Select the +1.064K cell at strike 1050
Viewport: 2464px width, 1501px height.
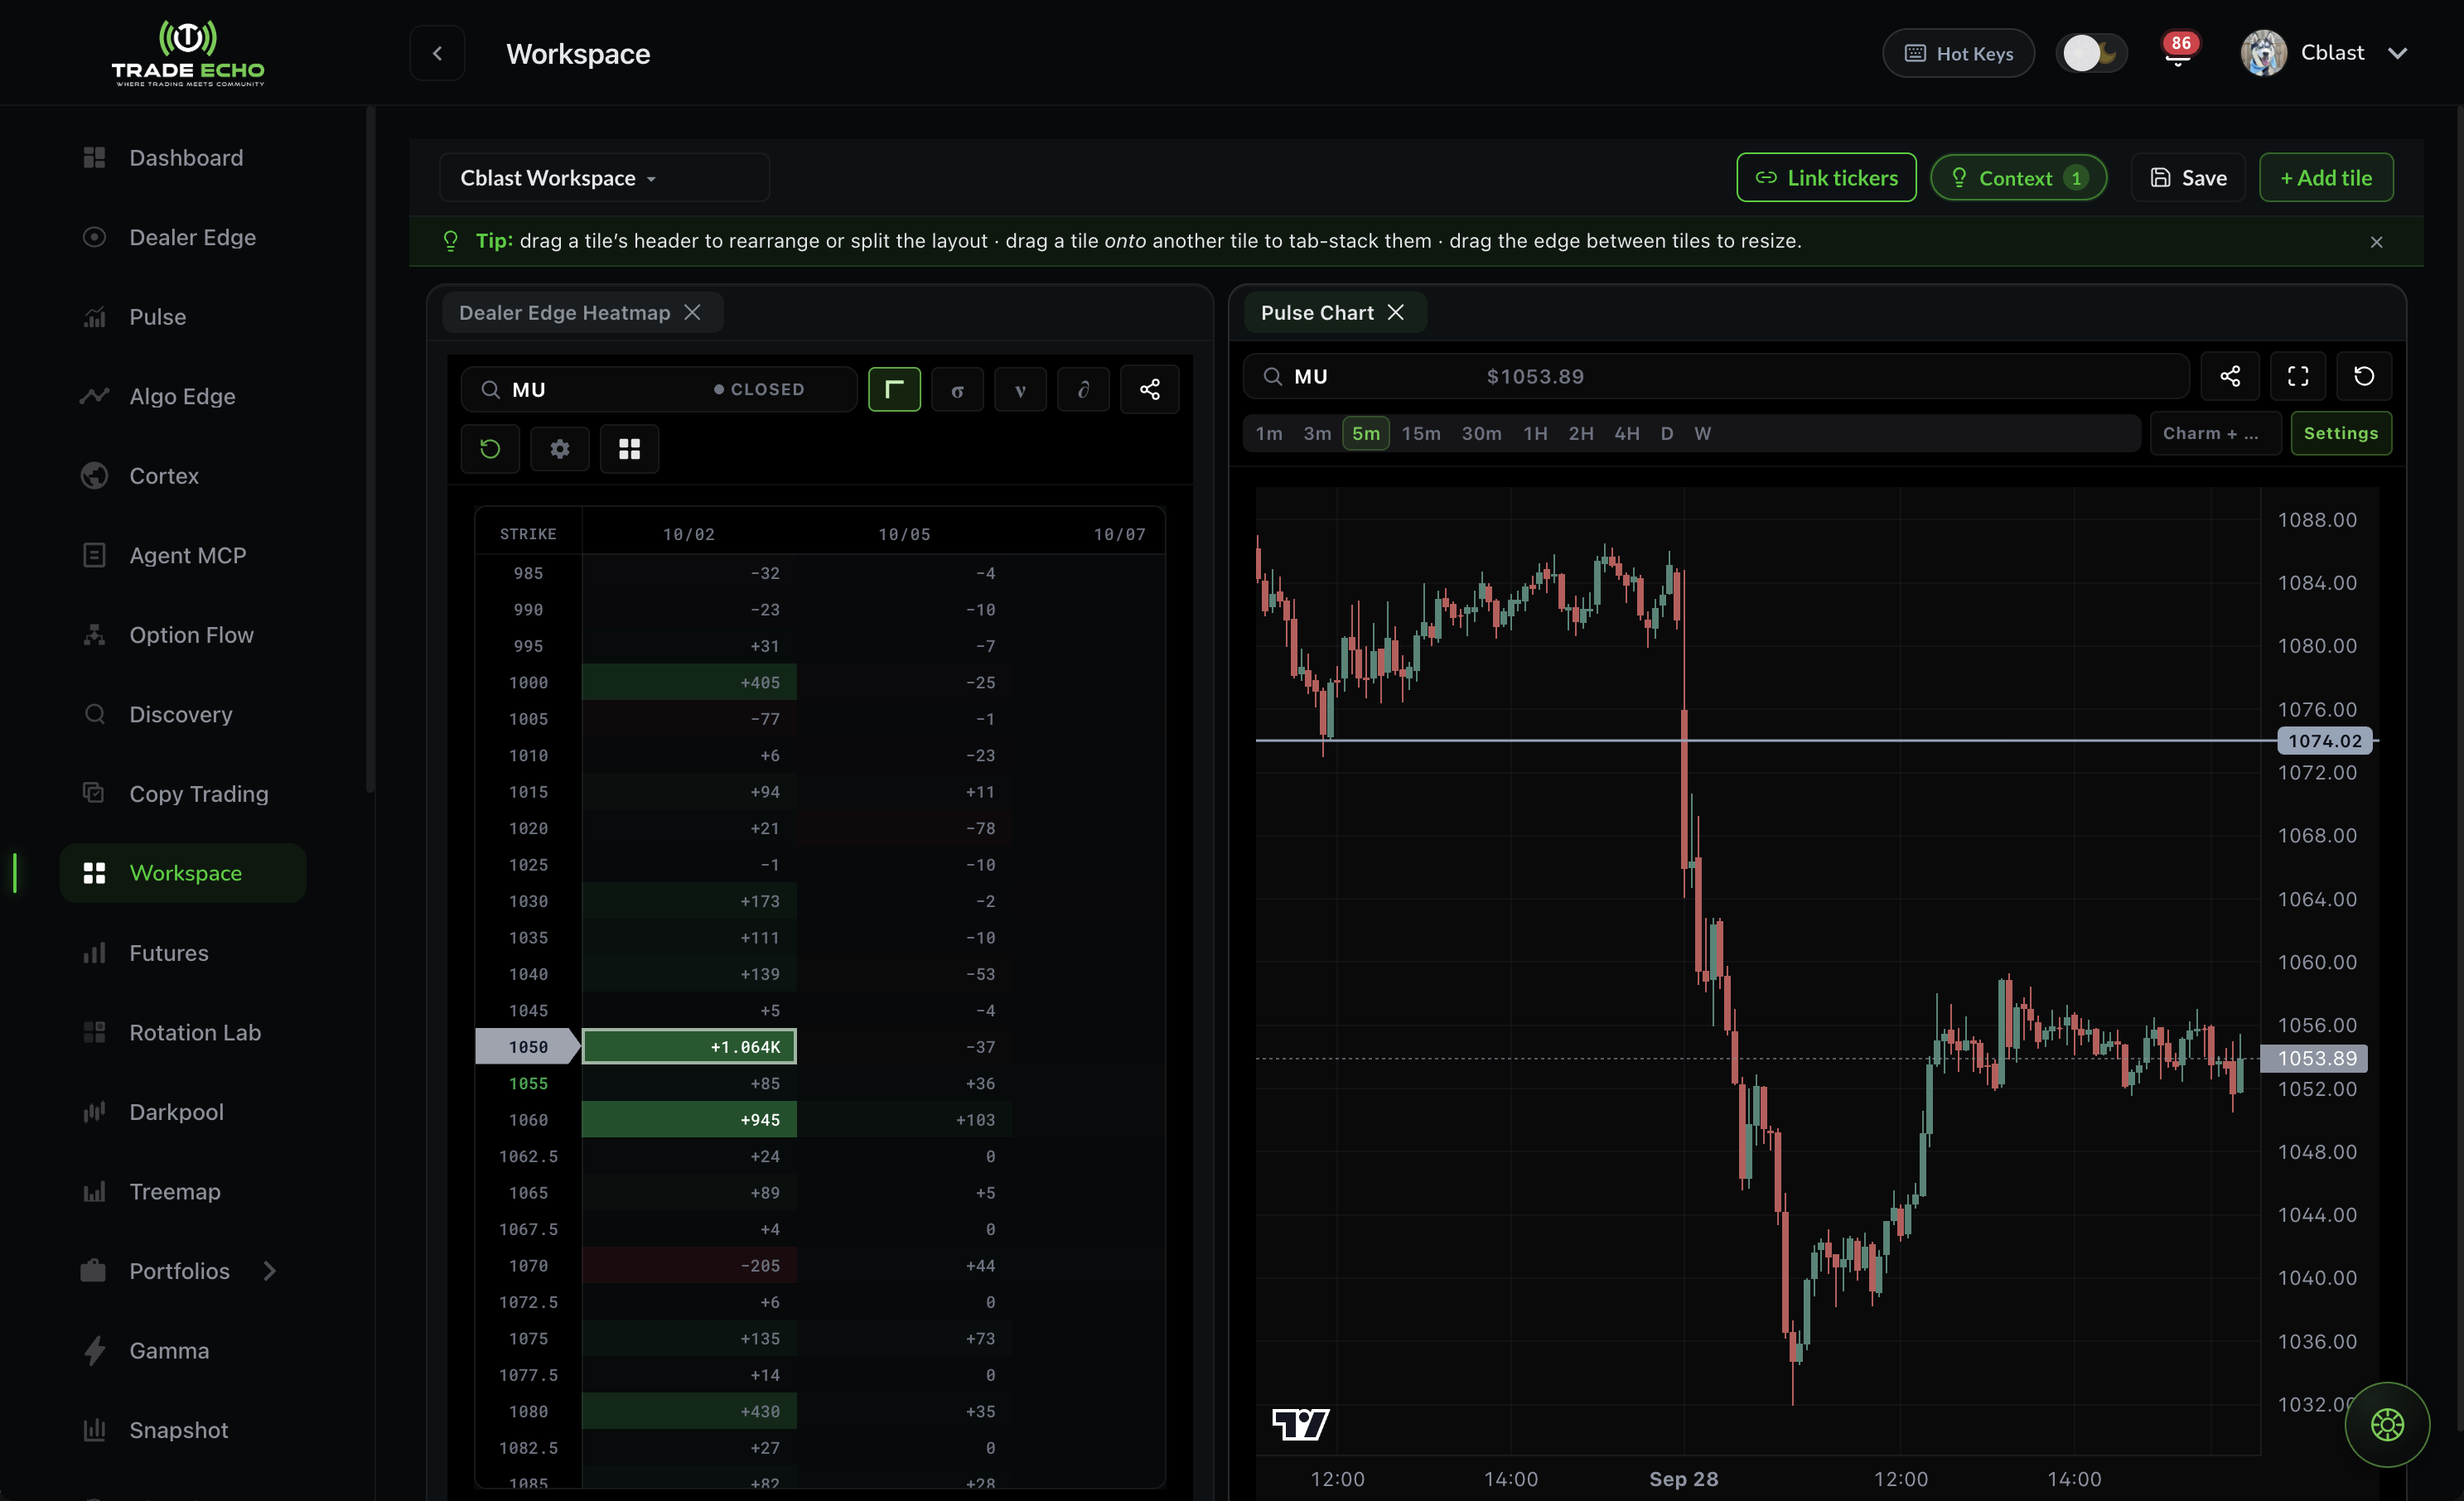pos(689,1046)
